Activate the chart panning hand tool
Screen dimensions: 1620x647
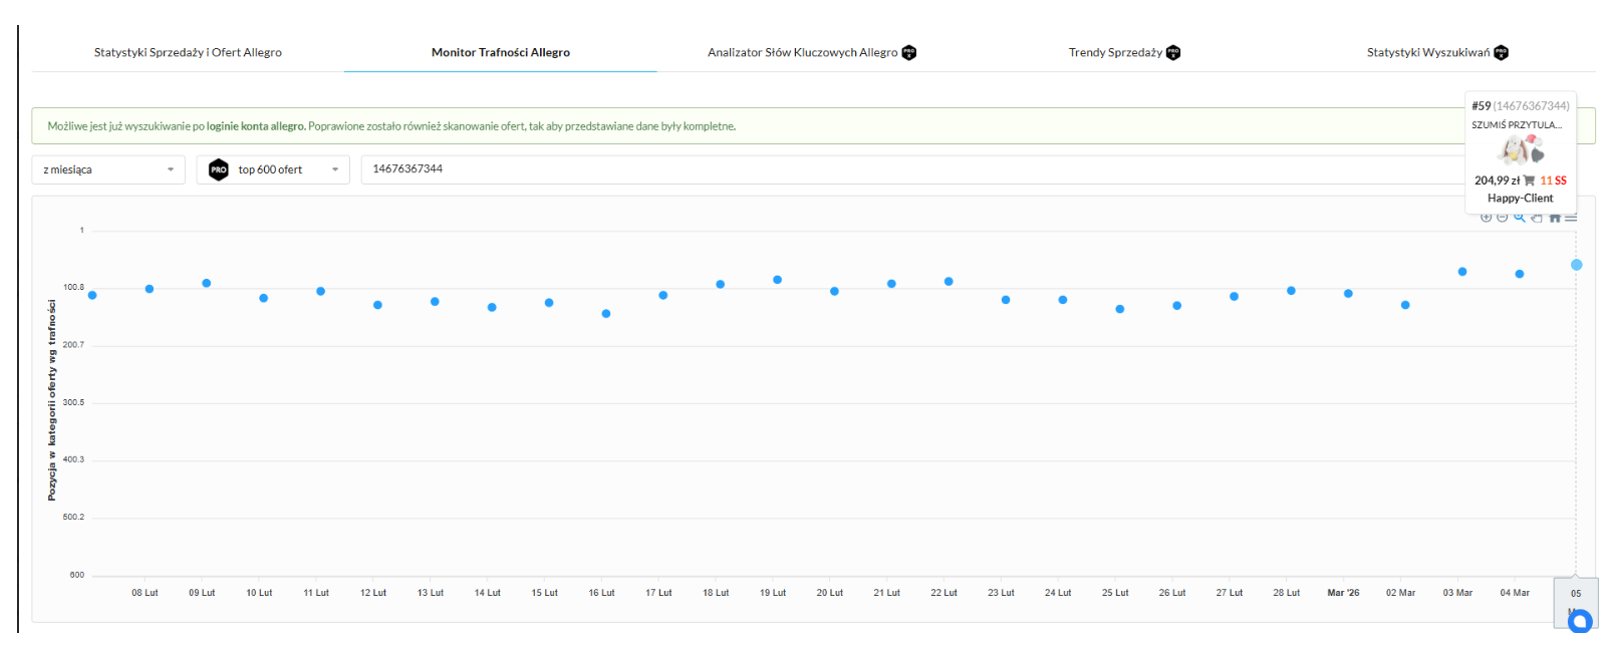1537,217
